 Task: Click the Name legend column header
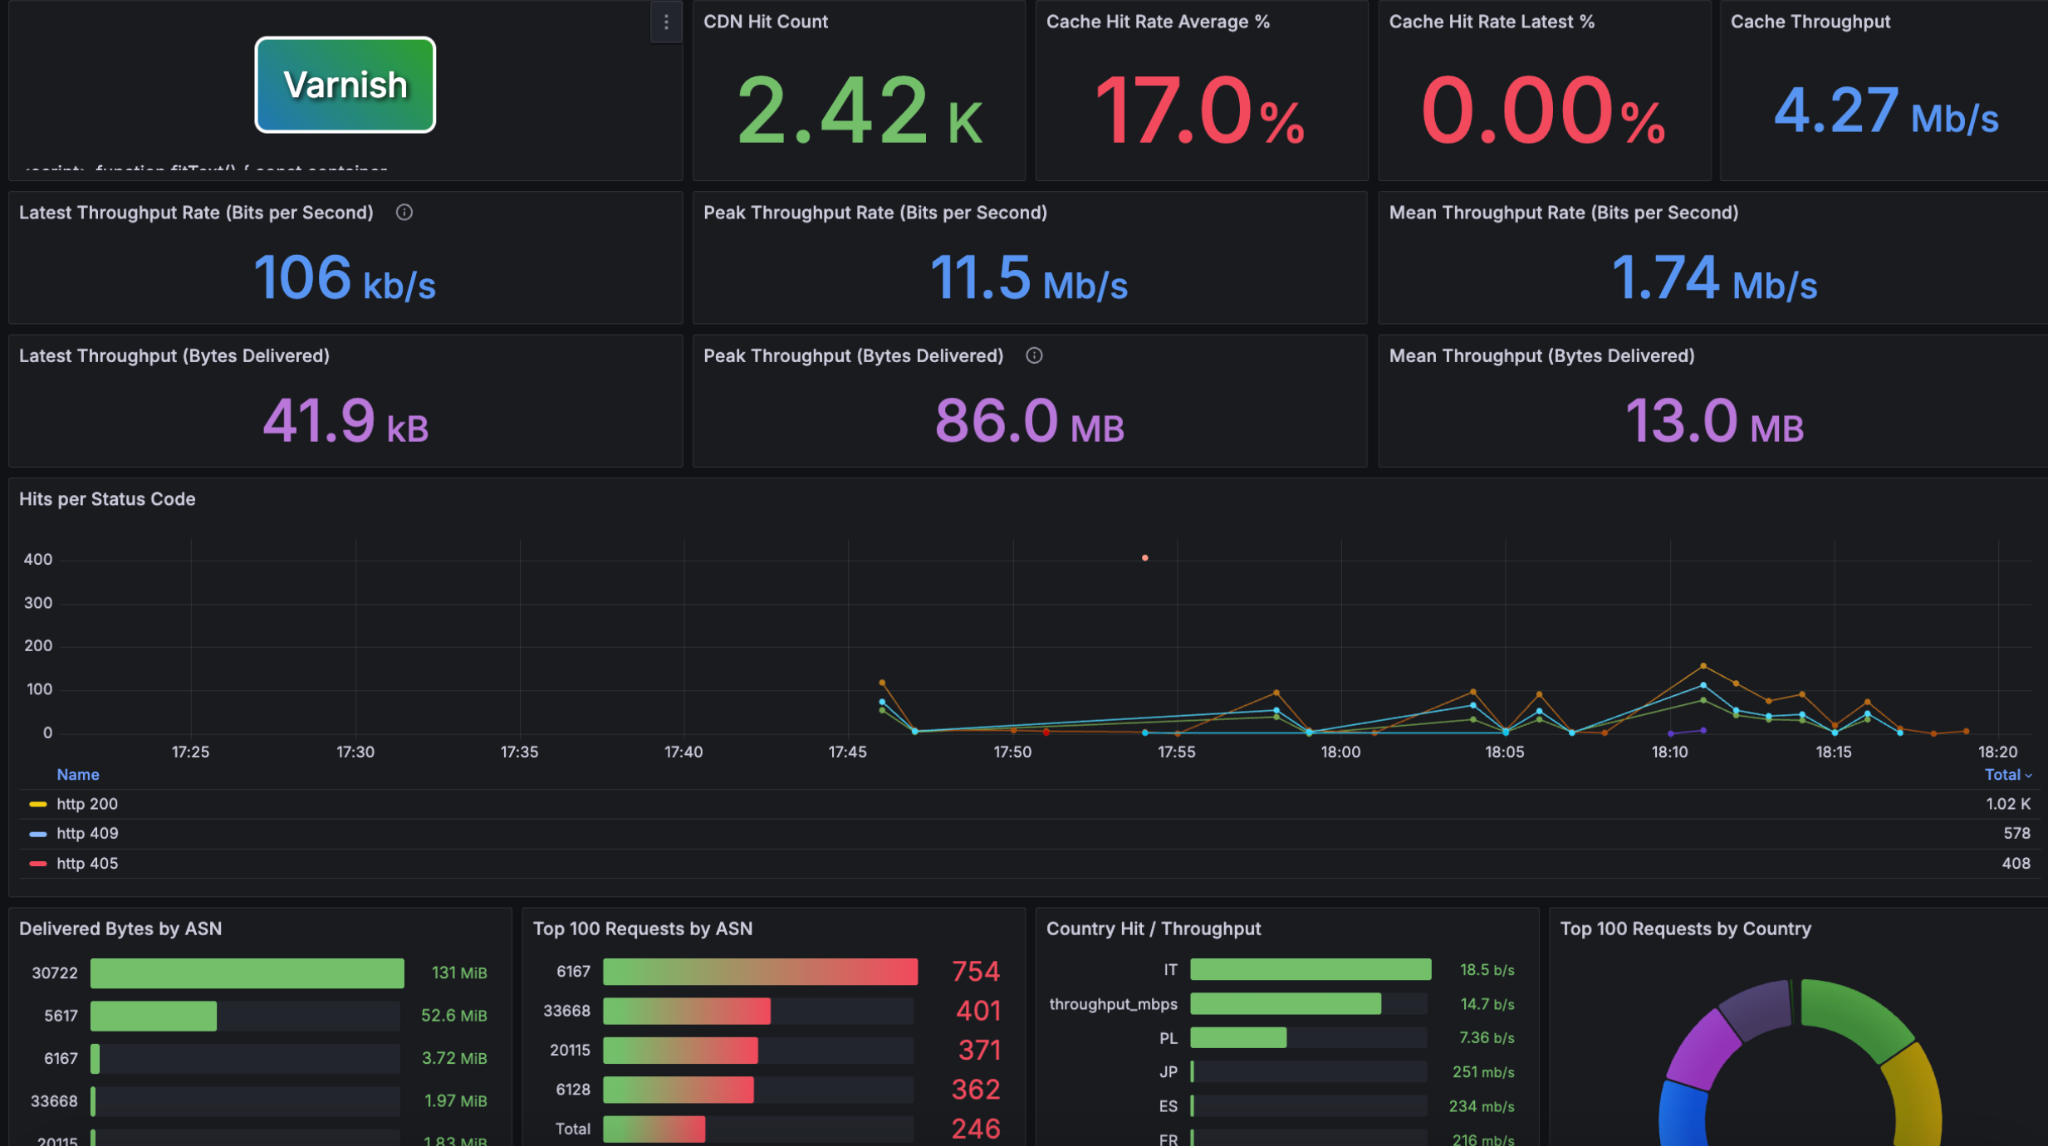(77, 775)
